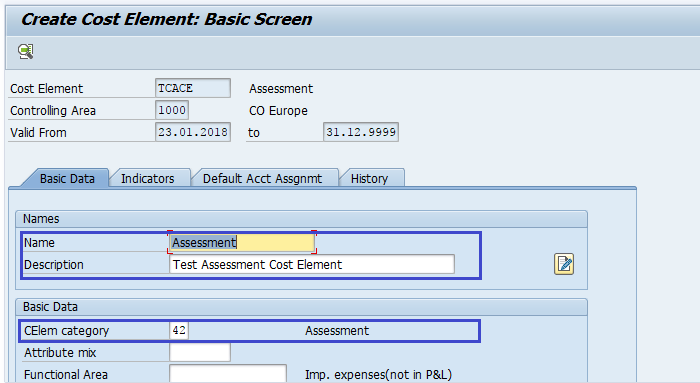Click the 'Create Cost Element: Basic Screen' title
Image resolution: width=700 pixels, height=383 pixels.
pyautogui.click(x=167, y=19)
